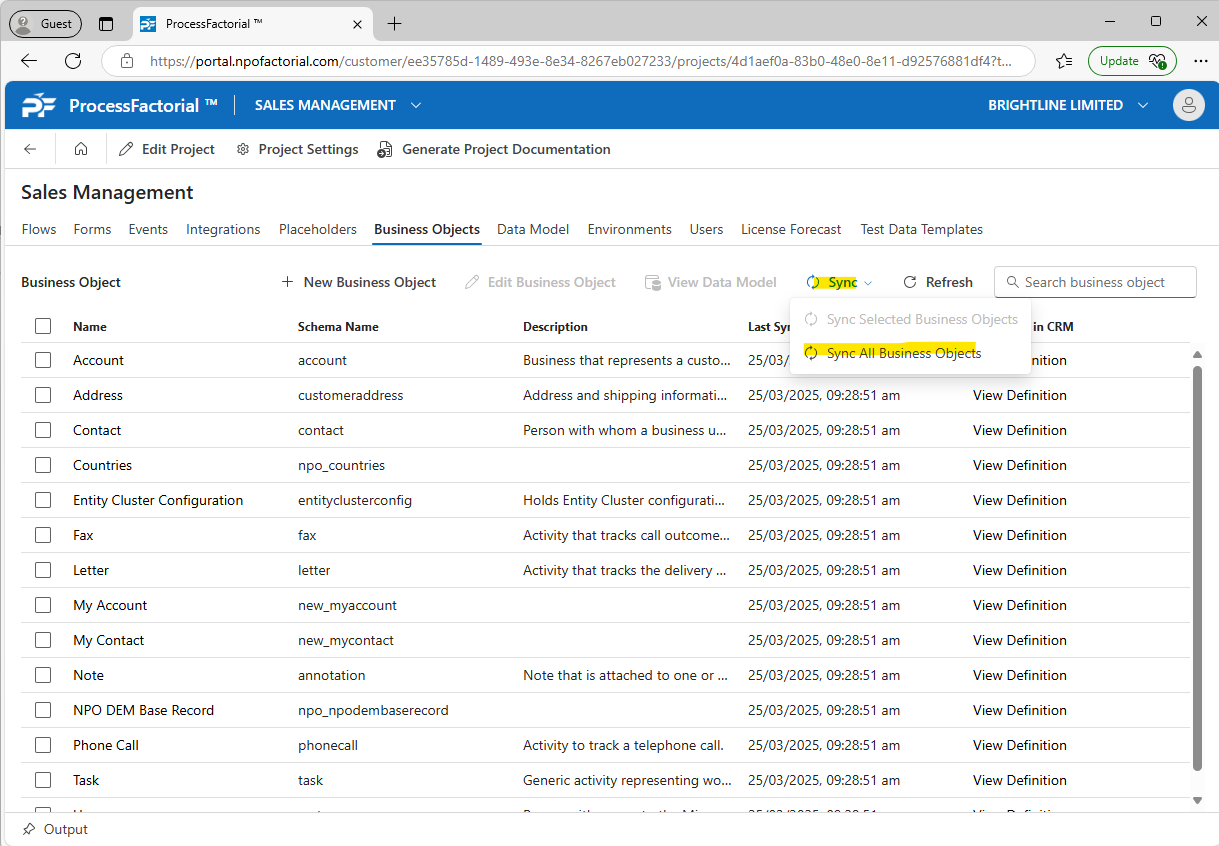Expand the Sales Management project dropdown

click(416, 105)
